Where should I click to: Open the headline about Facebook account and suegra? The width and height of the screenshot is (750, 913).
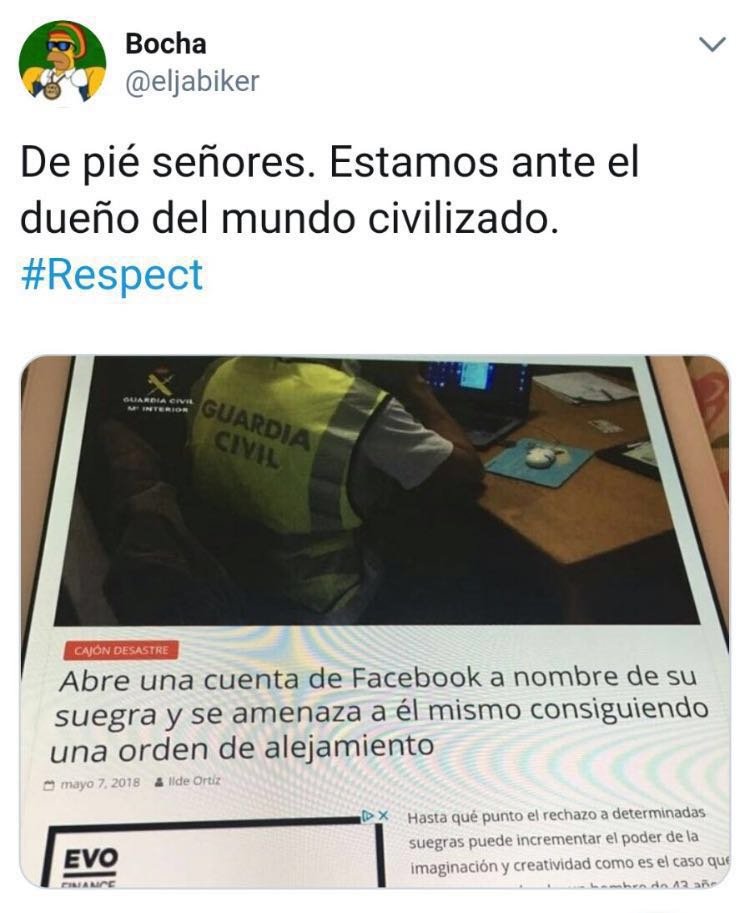tap(380, 713)
